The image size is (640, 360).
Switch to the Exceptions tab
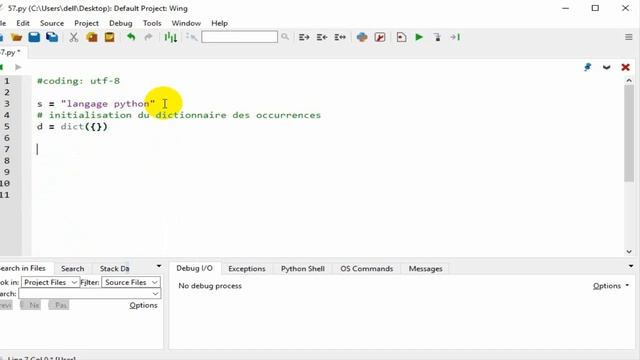(247, 269)
